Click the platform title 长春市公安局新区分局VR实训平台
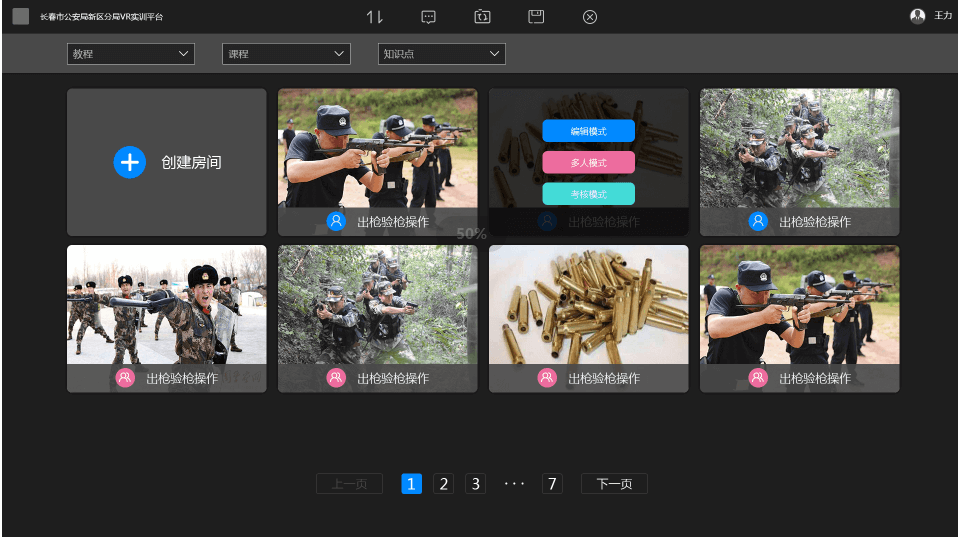Viewport: 958px width, 537px height. pyautogui.click(x=101, y=17)
